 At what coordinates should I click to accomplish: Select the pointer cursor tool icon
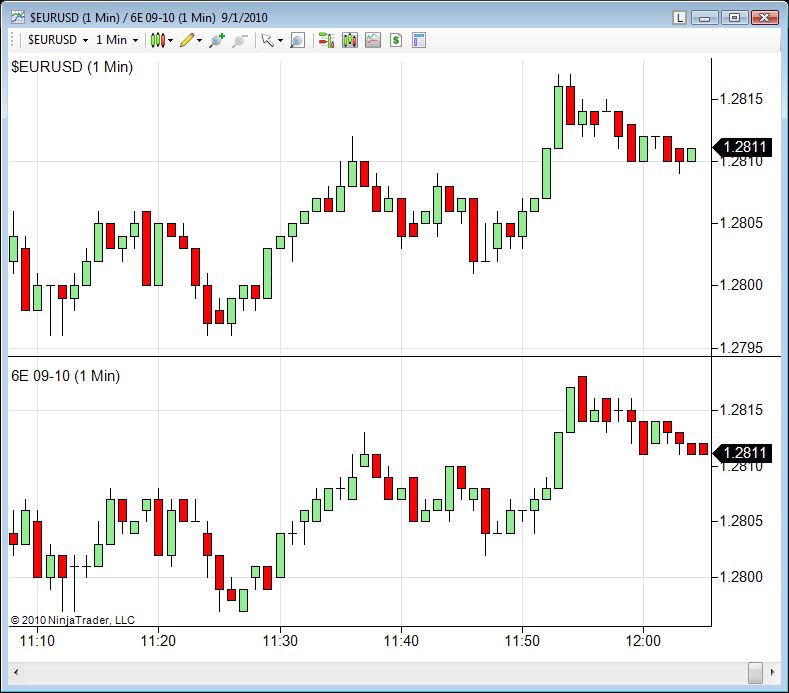point(267,40)
